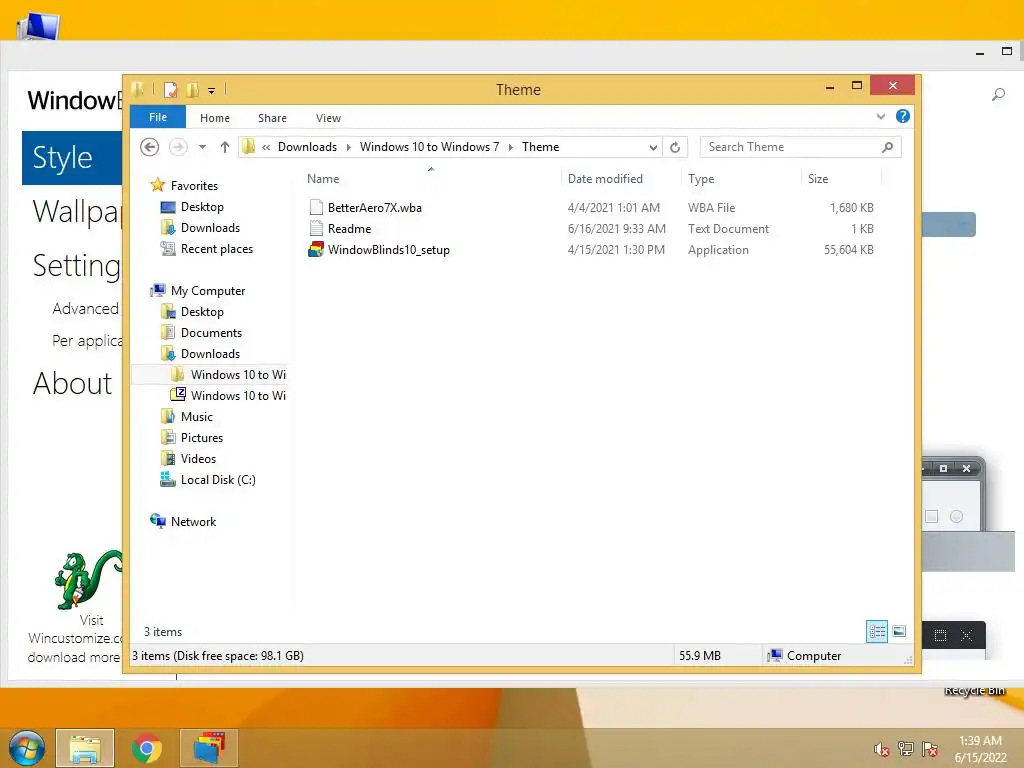The image size is (1024, 768).
Task: Open the File ribbon tab
Action: (158, 117)
